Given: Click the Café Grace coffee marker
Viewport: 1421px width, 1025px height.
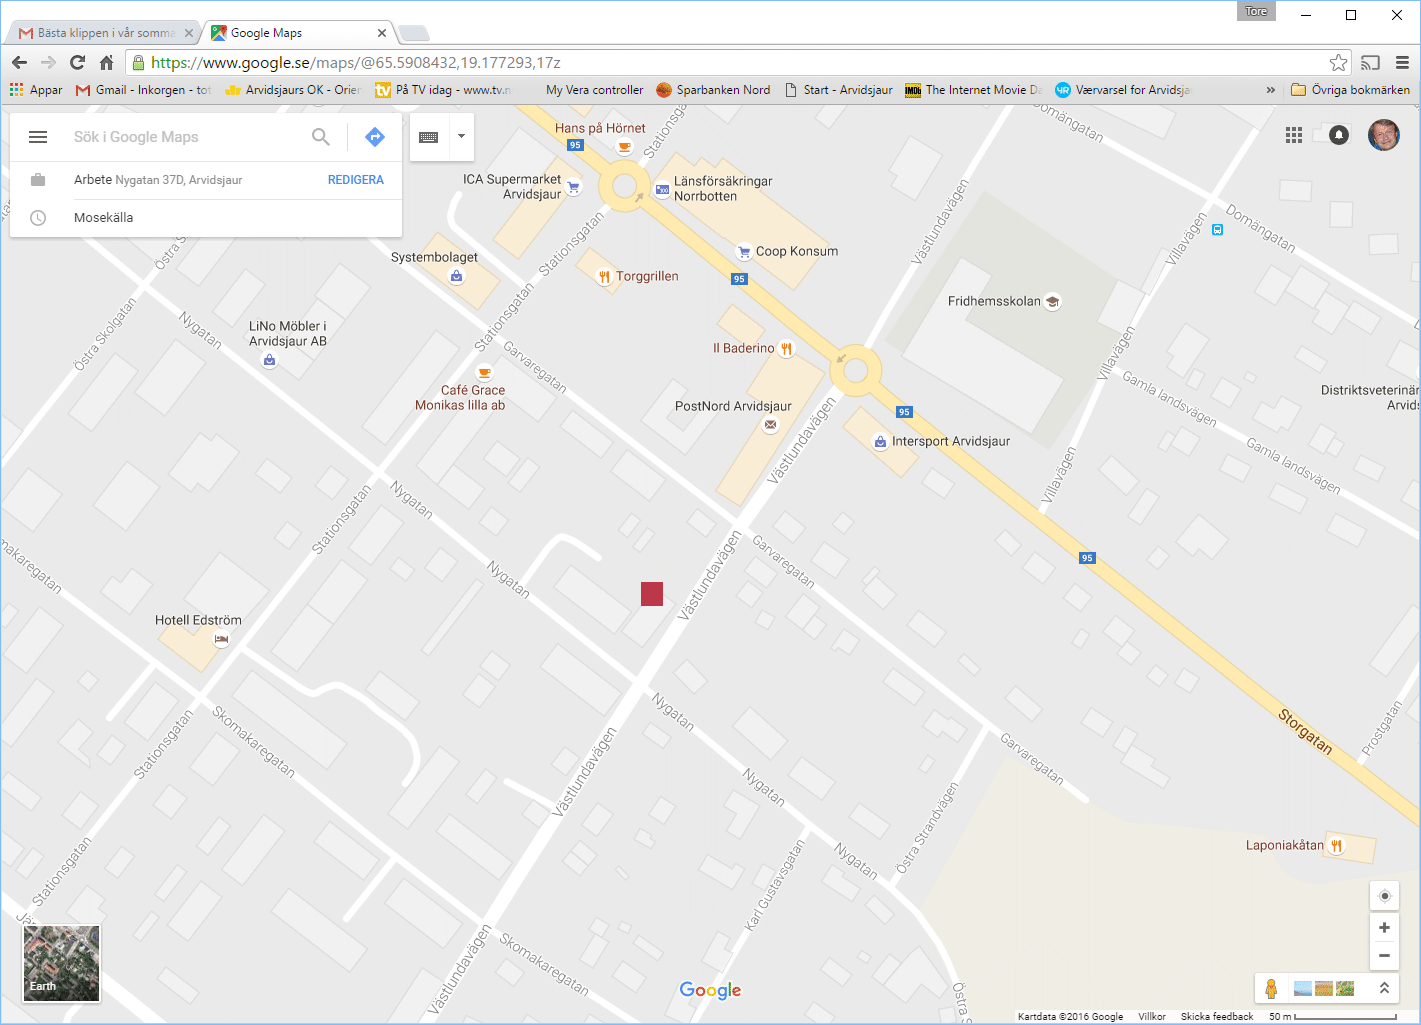Looking at the screenshot, I should 485,373.
